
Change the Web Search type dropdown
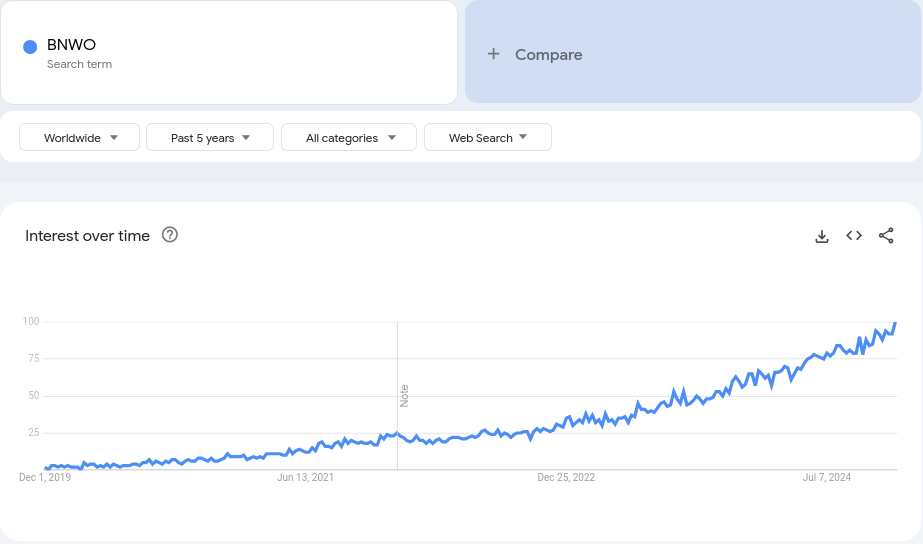point(487,138)
